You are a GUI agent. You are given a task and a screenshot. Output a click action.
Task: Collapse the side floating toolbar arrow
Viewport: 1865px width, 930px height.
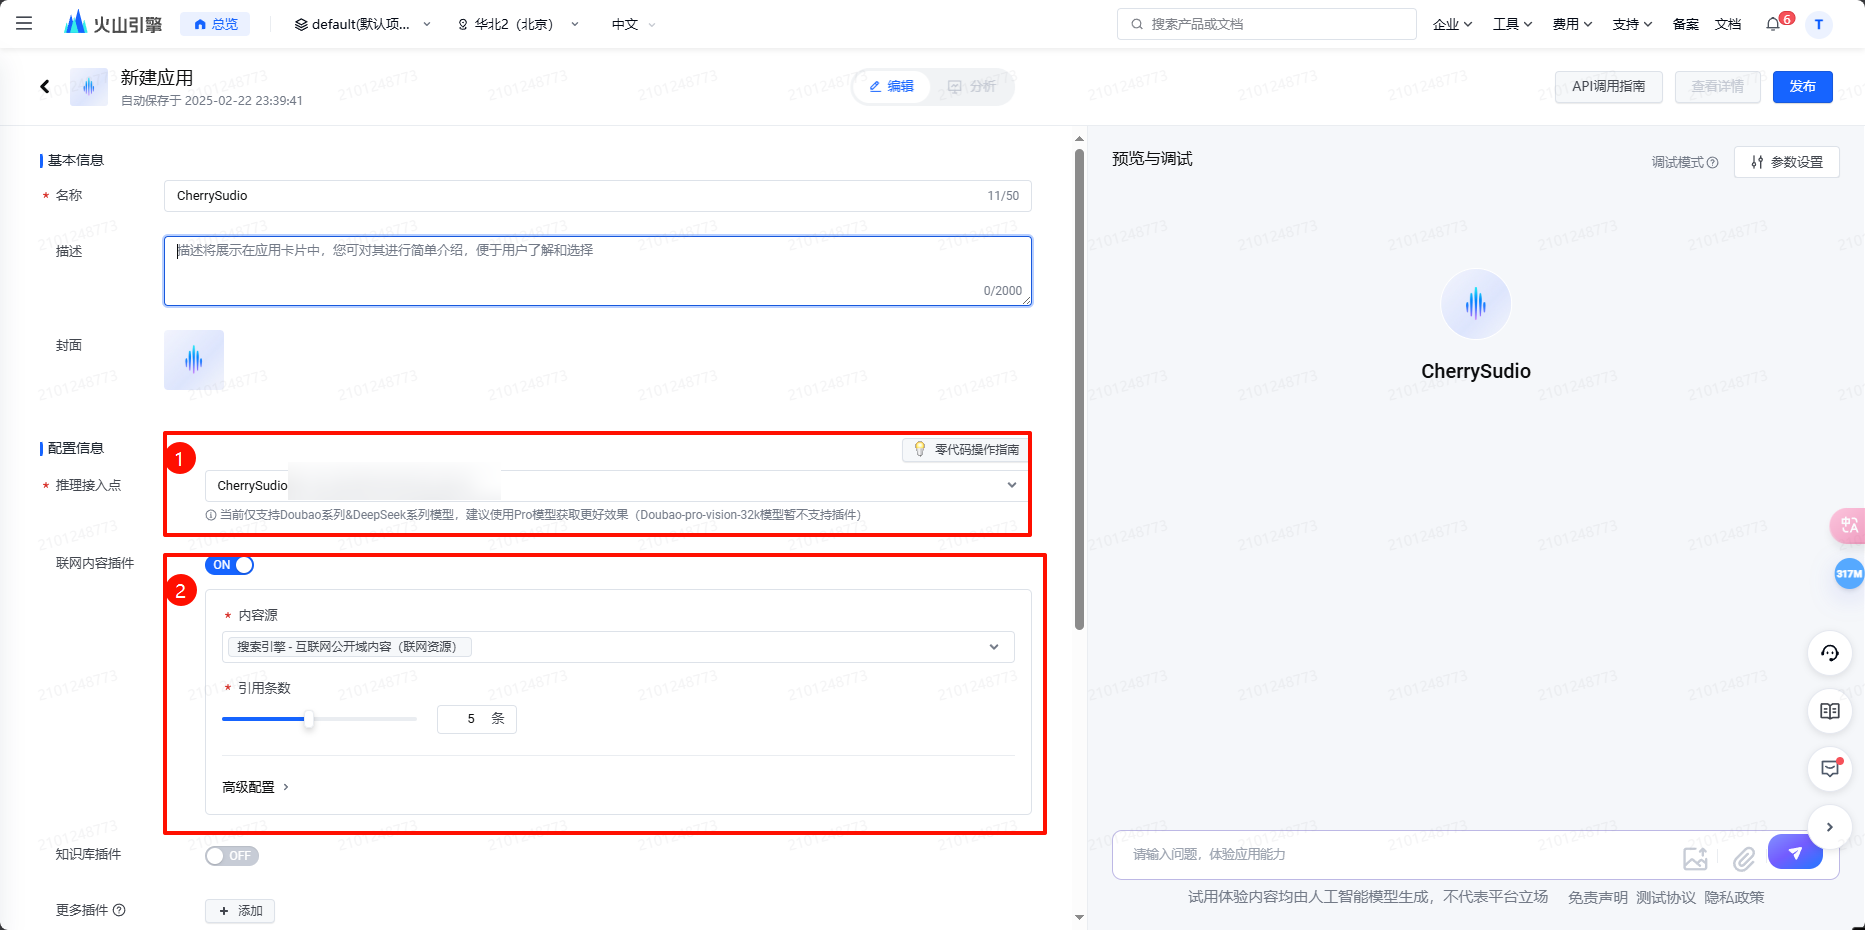click(x=1830, y=827)
